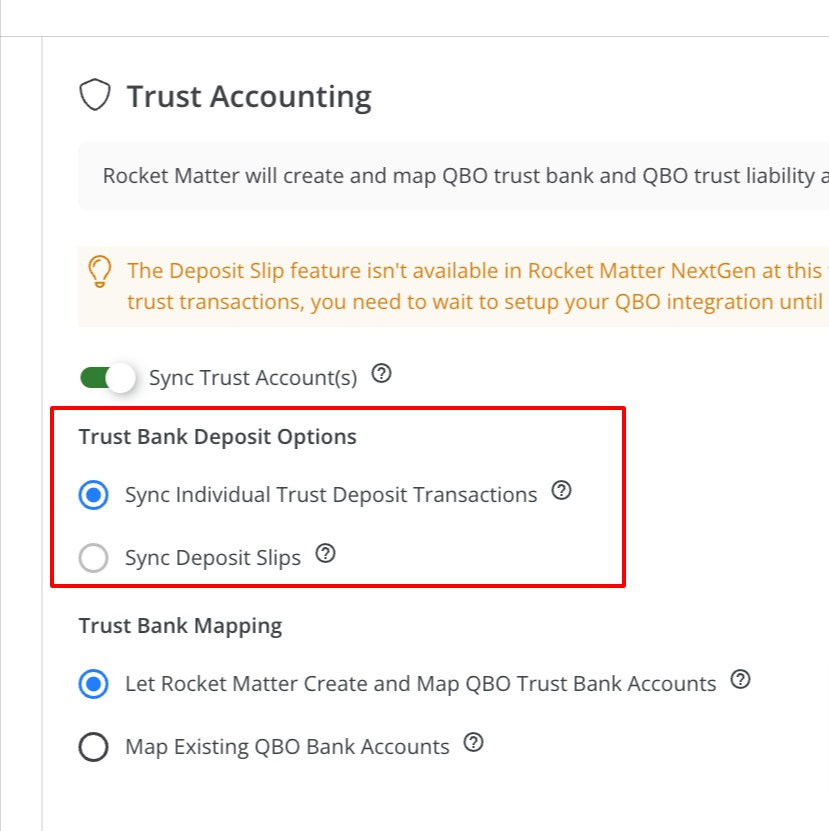
Task: Open help for Sync Individual Trust Deposit Transactions
Action: 561,490
